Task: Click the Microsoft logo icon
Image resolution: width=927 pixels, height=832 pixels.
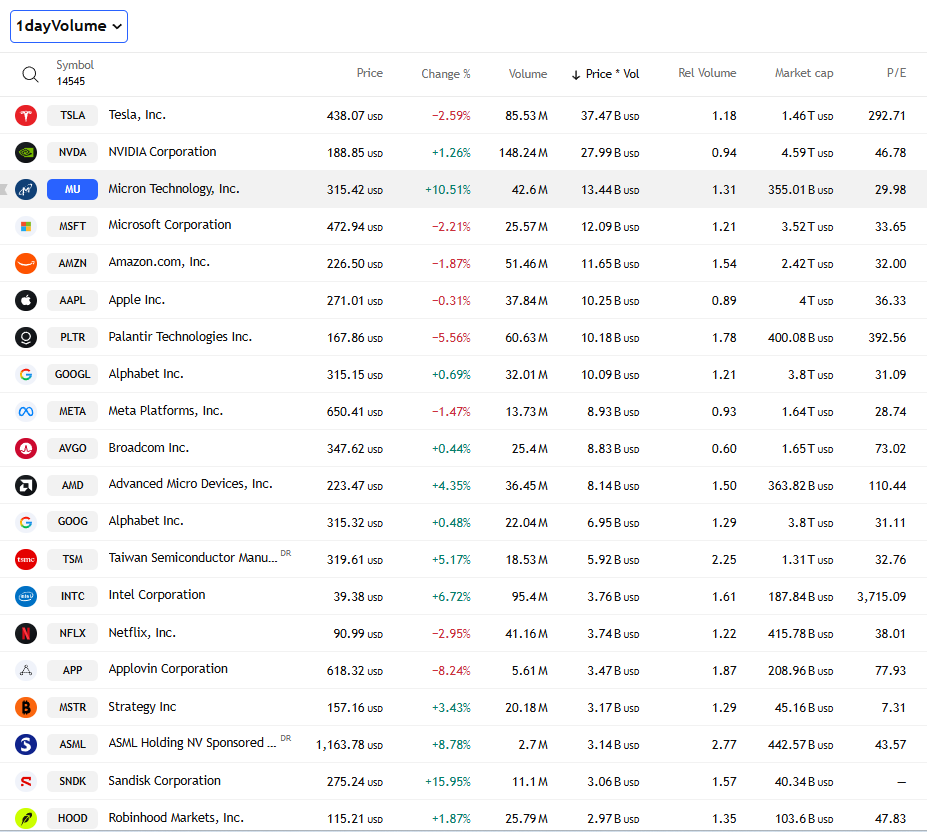Action: pos(26,226)
